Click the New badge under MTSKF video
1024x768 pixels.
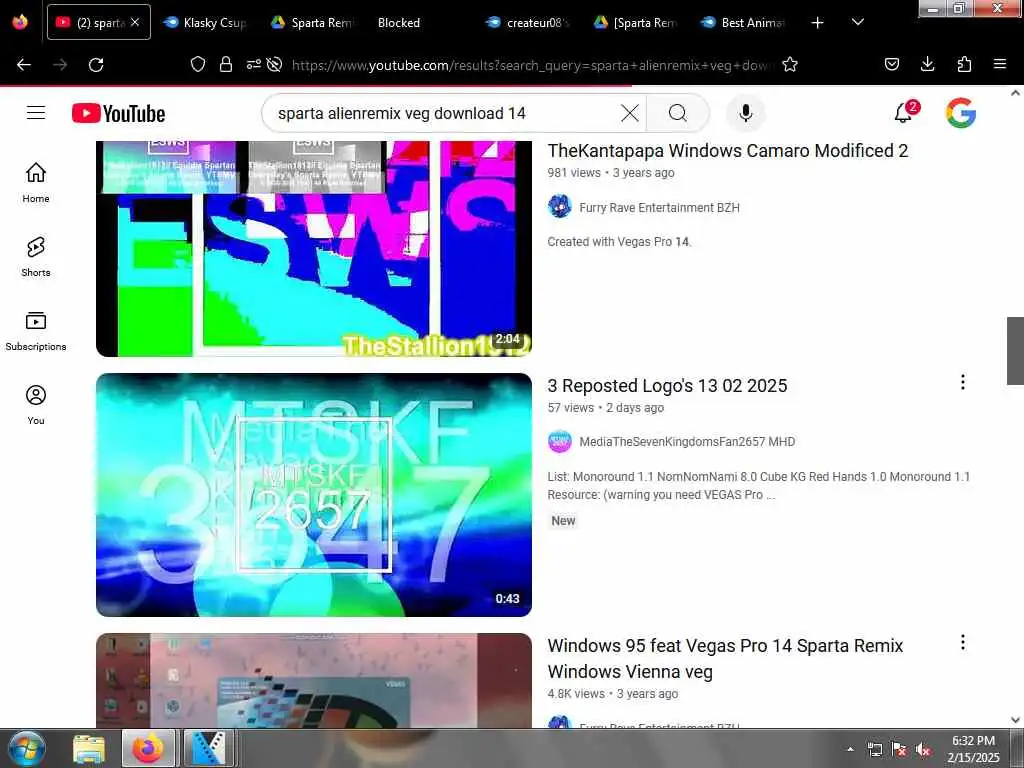pos(563,520)
